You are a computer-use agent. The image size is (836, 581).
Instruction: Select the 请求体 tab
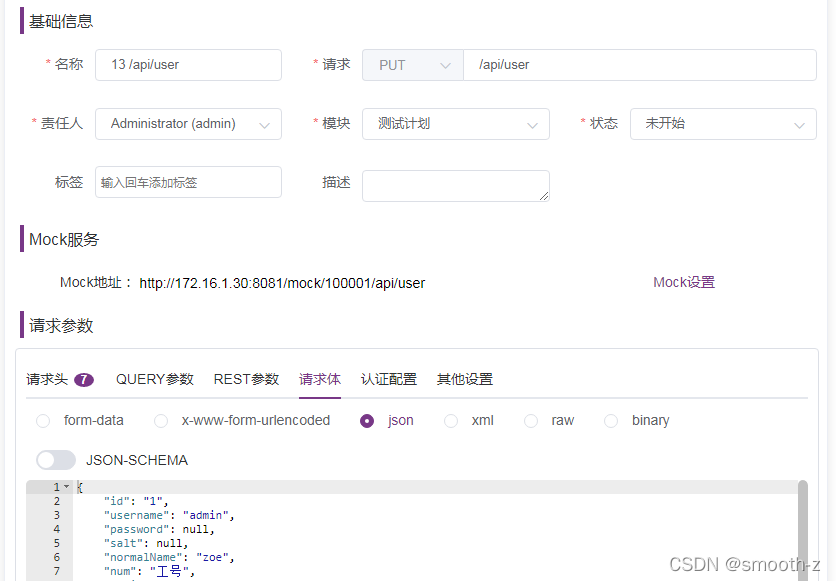[x=320, y=380]
